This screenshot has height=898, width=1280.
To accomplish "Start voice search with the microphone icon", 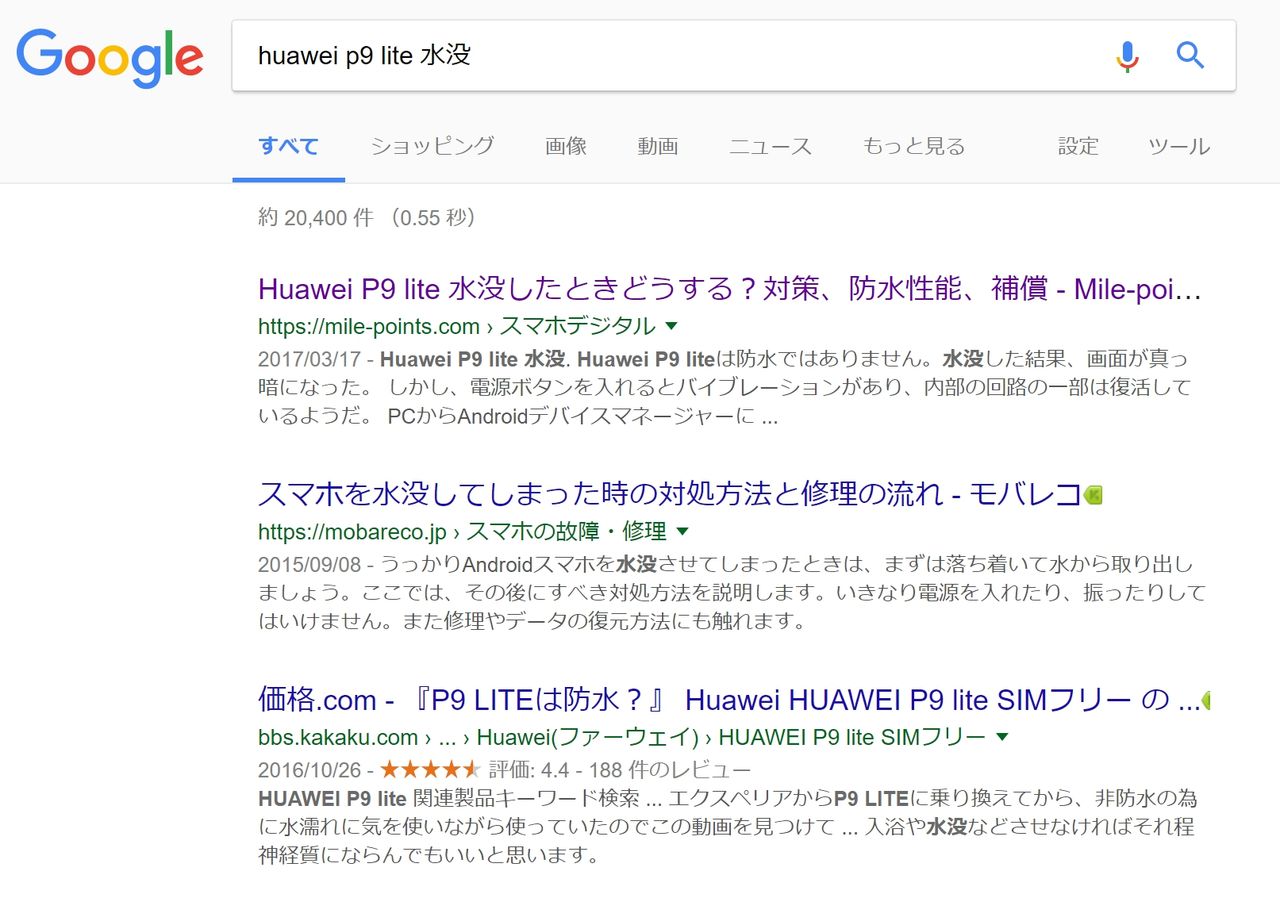I will [1127, 56].
